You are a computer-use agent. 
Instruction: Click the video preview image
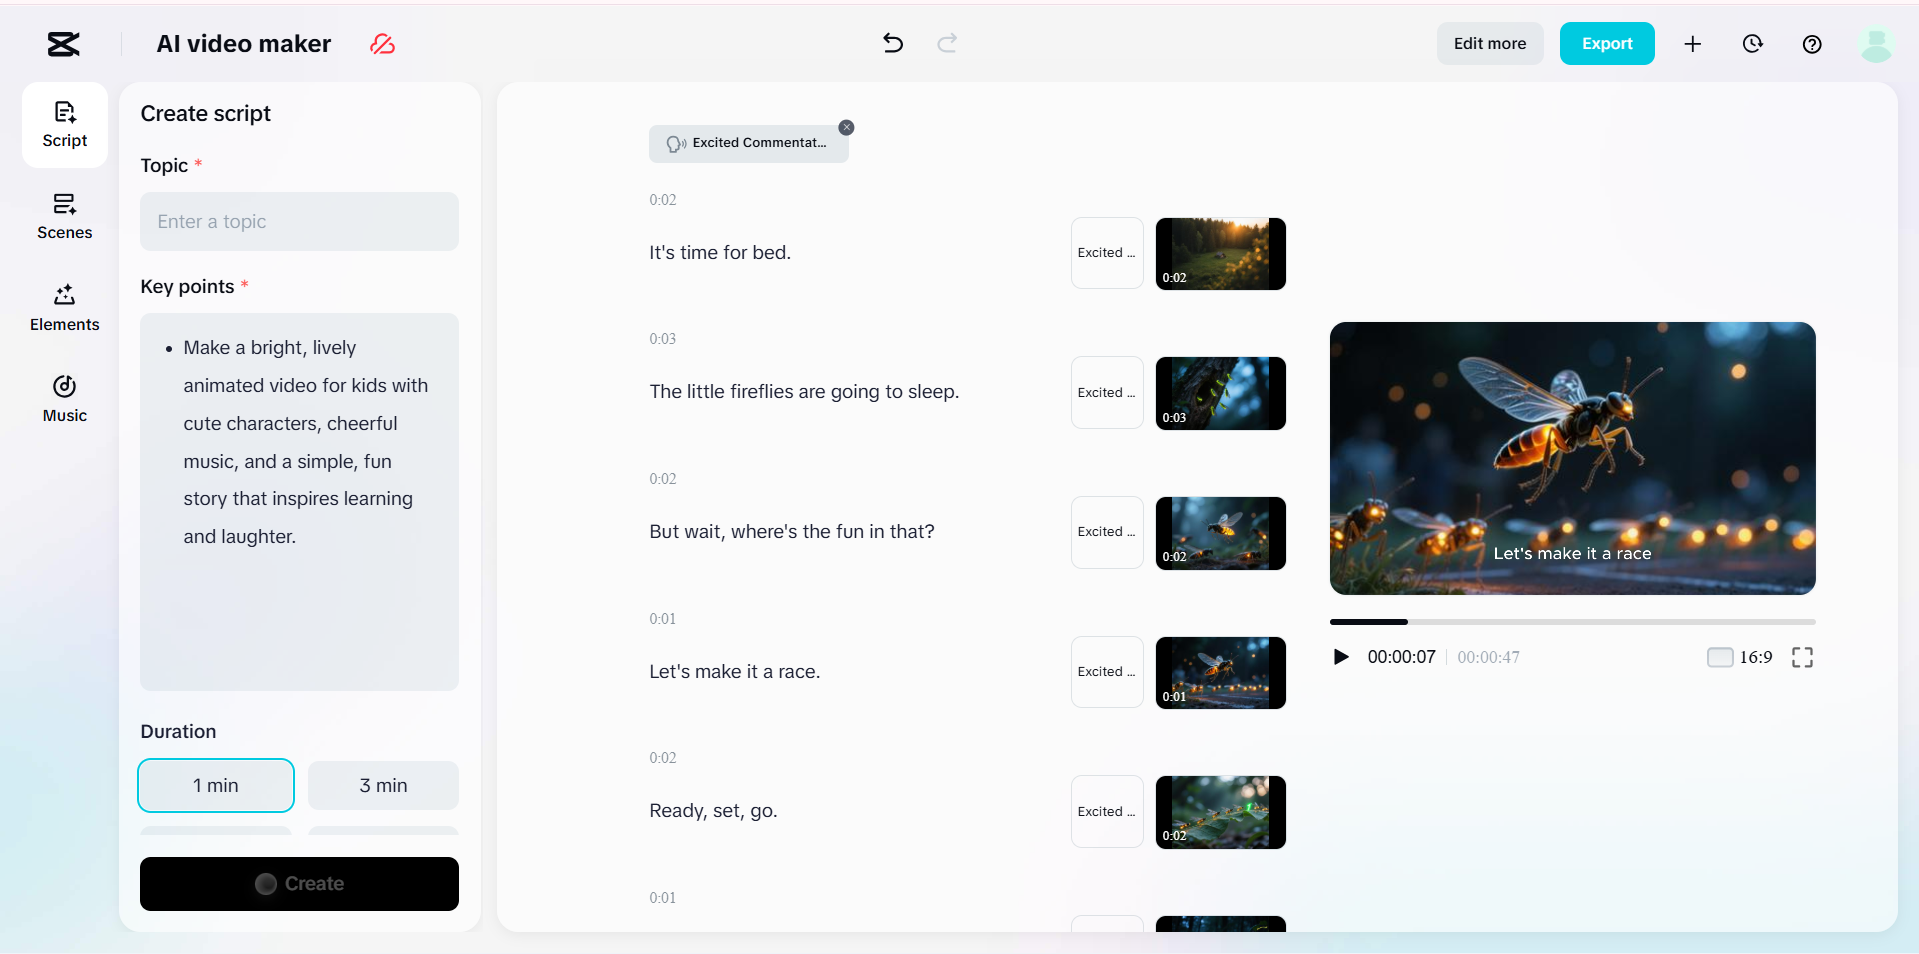1572,458
